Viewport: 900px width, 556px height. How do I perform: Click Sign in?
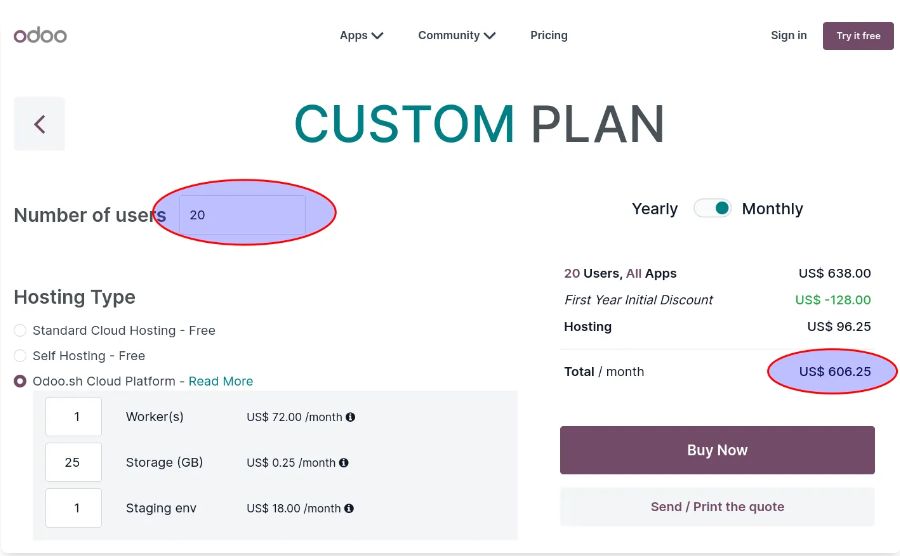789,36
